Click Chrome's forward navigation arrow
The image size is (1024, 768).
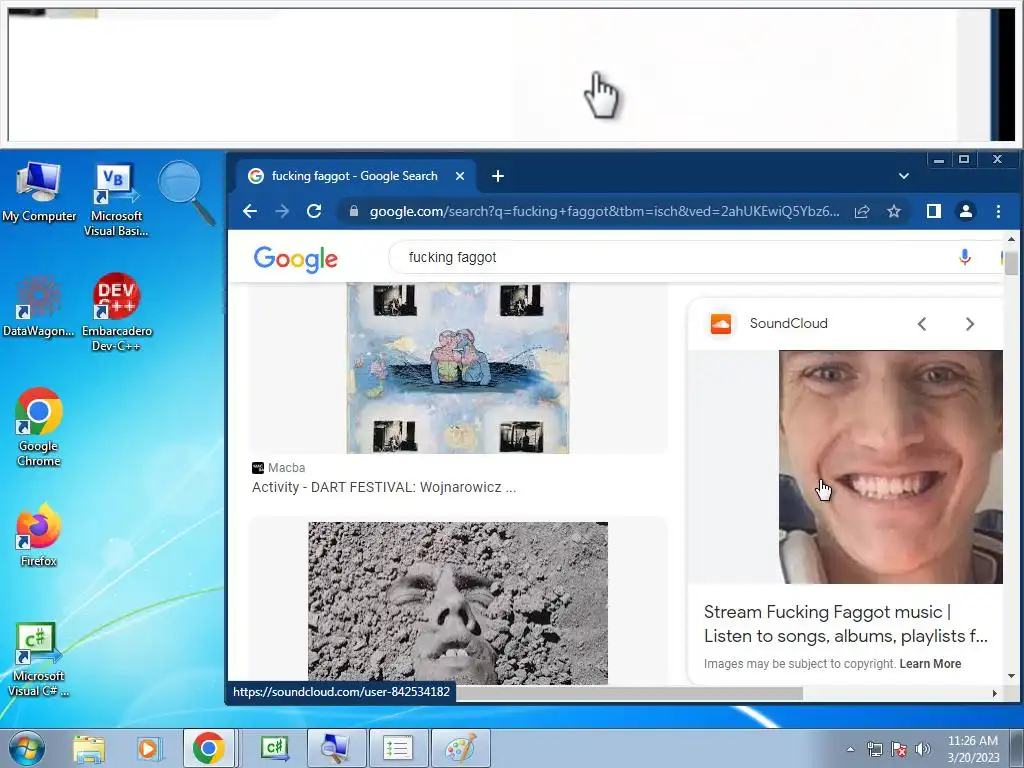(x=282, y=211)
